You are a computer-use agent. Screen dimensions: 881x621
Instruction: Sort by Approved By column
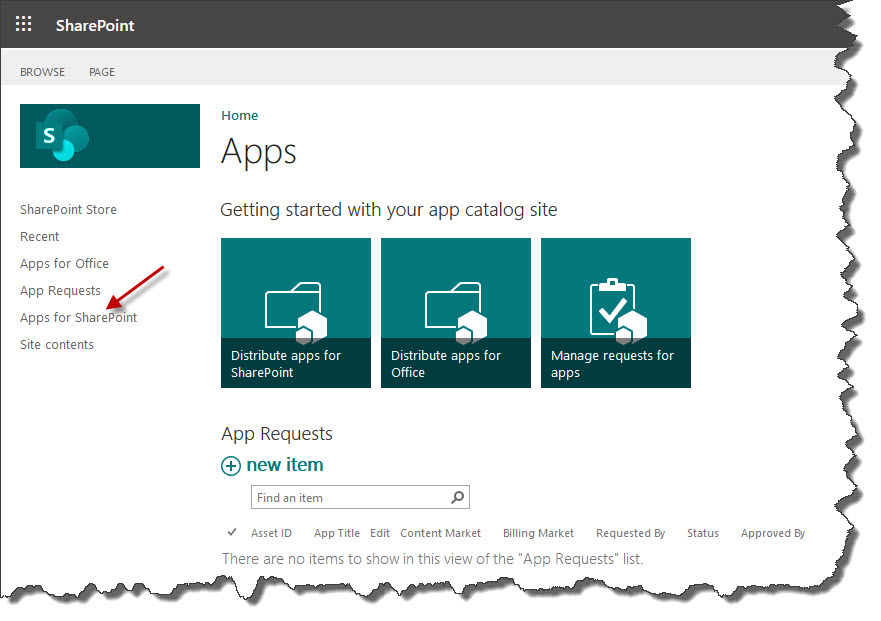pyautogui.click(x=773, y=533)
